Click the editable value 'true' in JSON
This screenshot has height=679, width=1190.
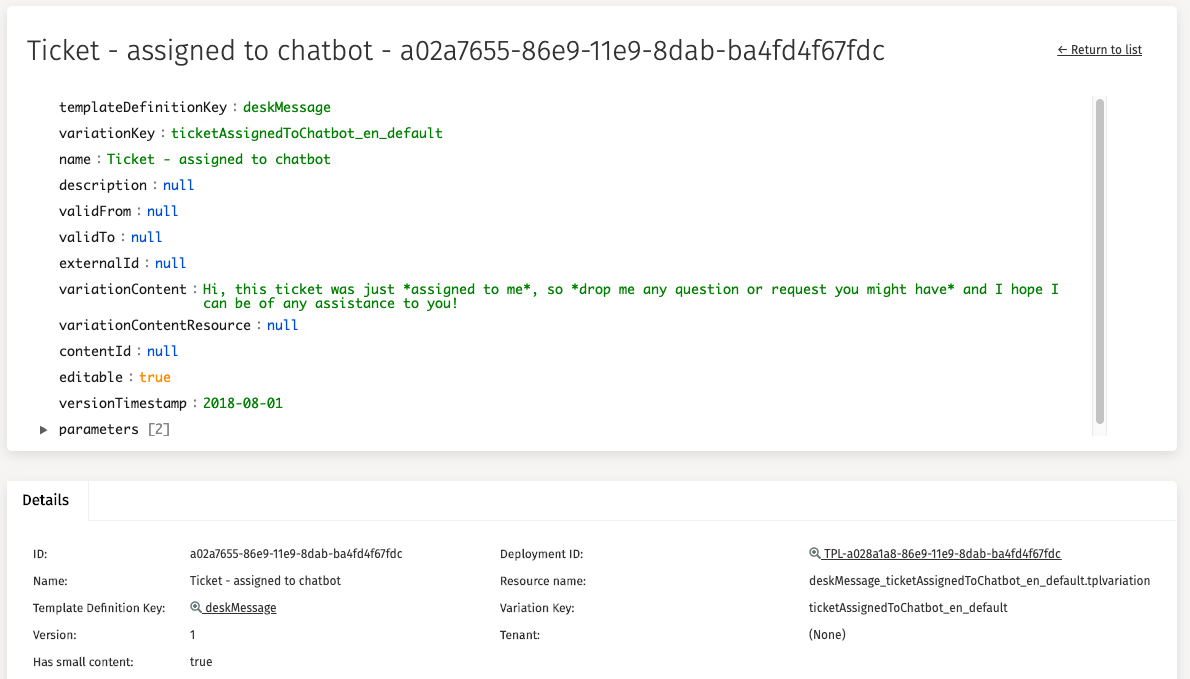click(155, 378)
